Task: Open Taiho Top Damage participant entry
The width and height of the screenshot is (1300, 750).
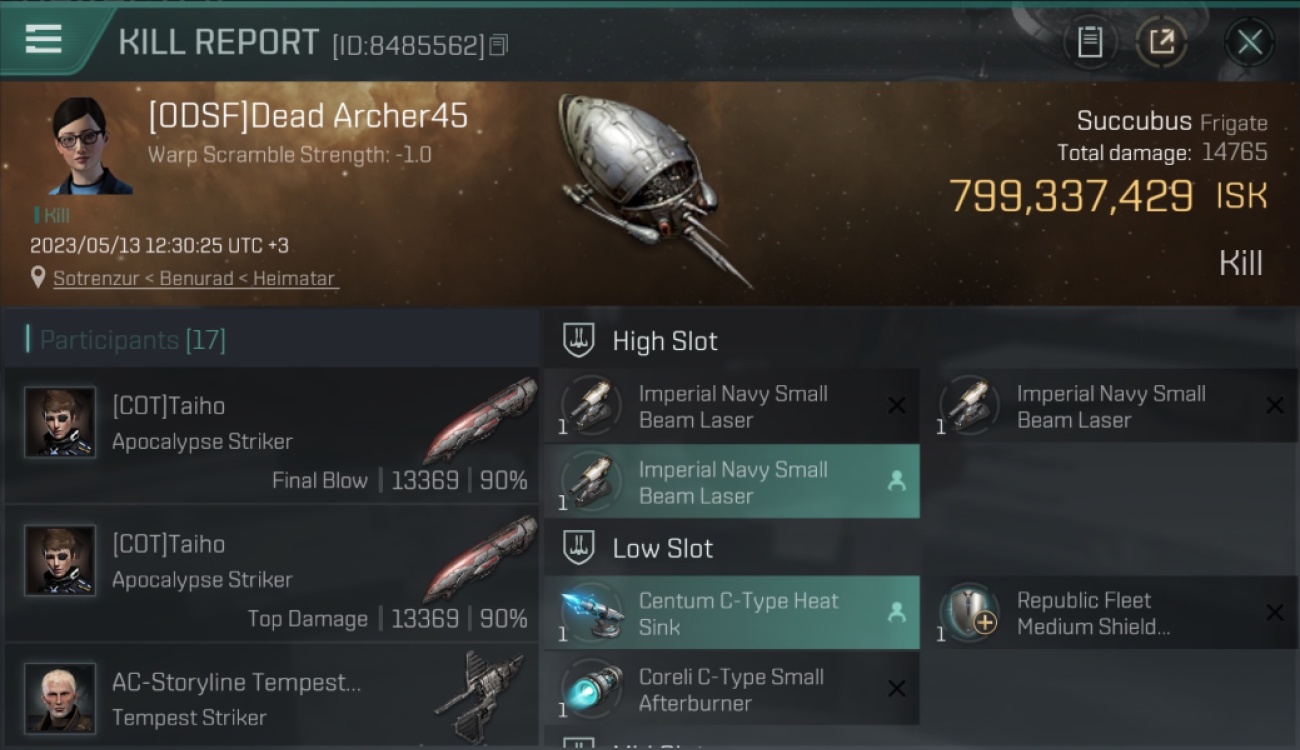Action: coord(271,573)
